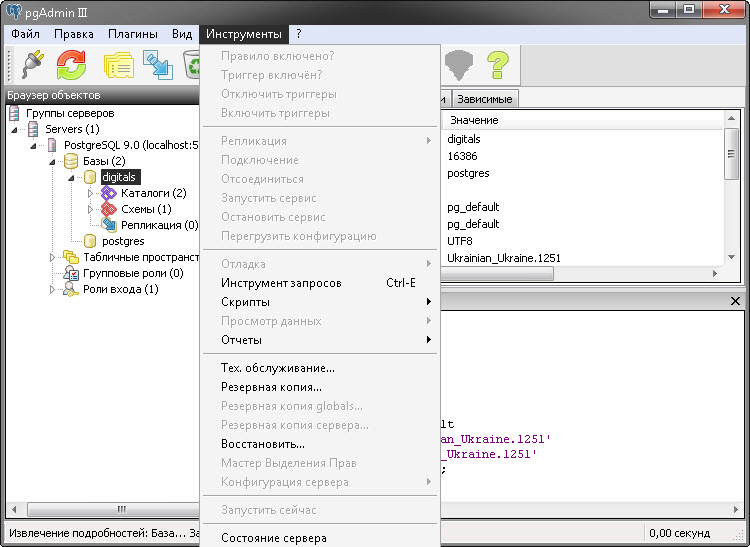Choose Тех. обслуживание... menu entry
This screenshot has width=750, height=547.
click(x=320, y=368)
